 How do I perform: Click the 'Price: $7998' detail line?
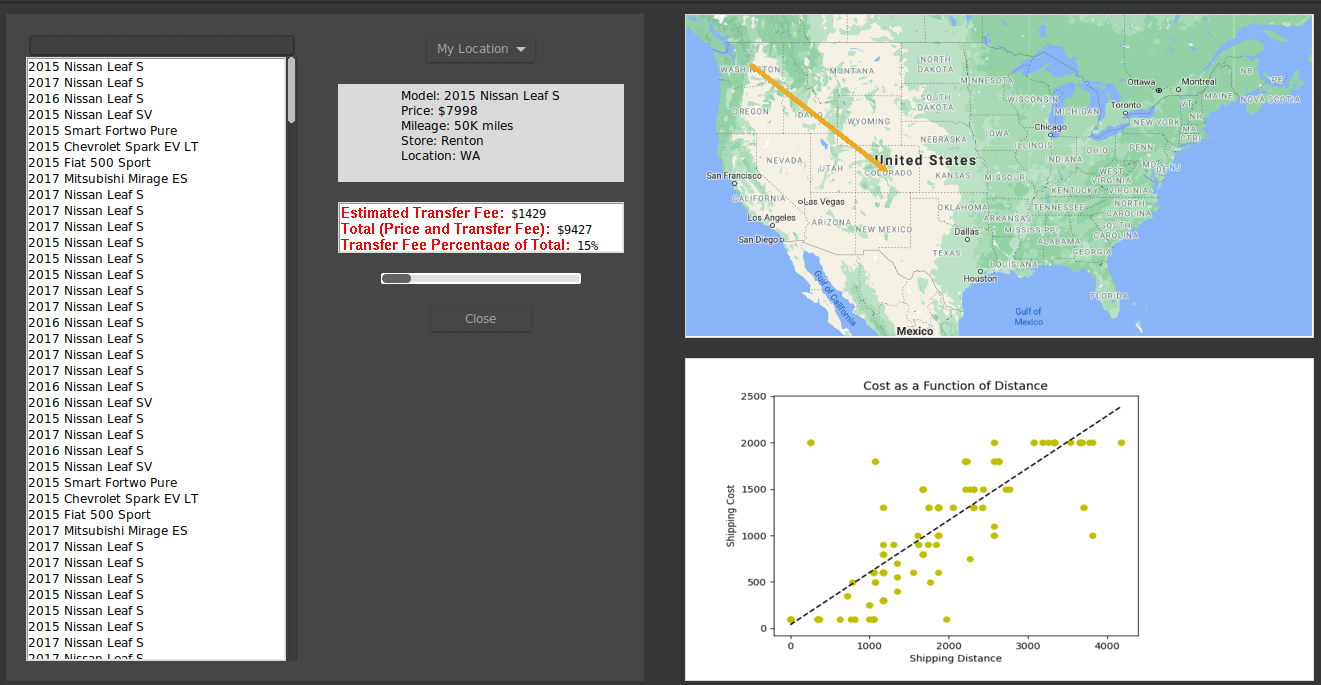tap(439, 111)
